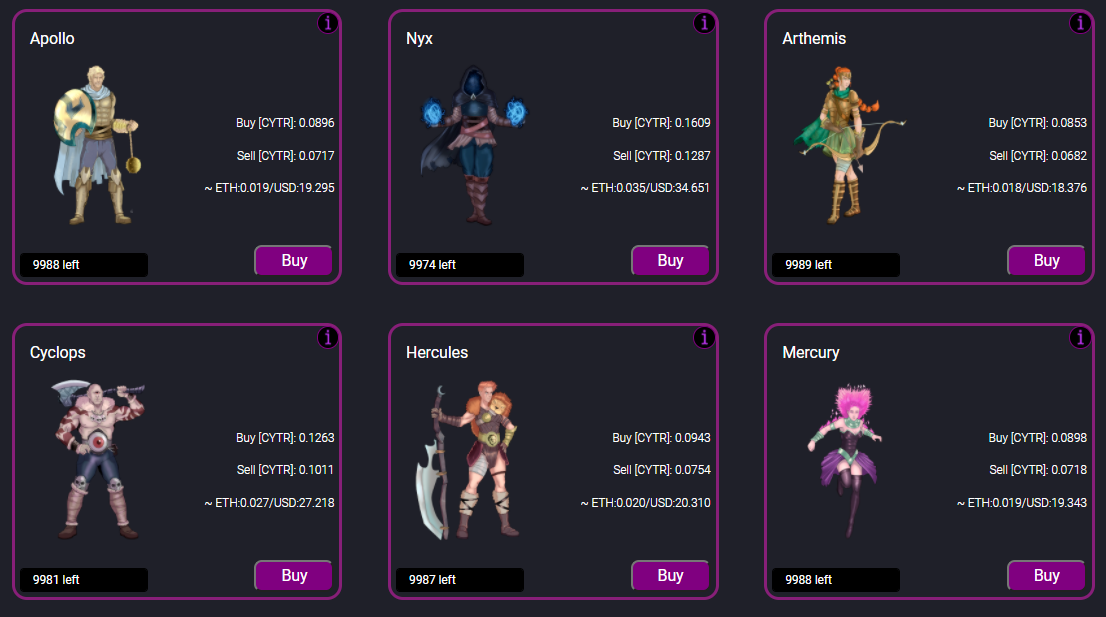This screenshot has width=1106, height=617.
Task: Click the Hercules character artwork
Action: pos(466,460)
